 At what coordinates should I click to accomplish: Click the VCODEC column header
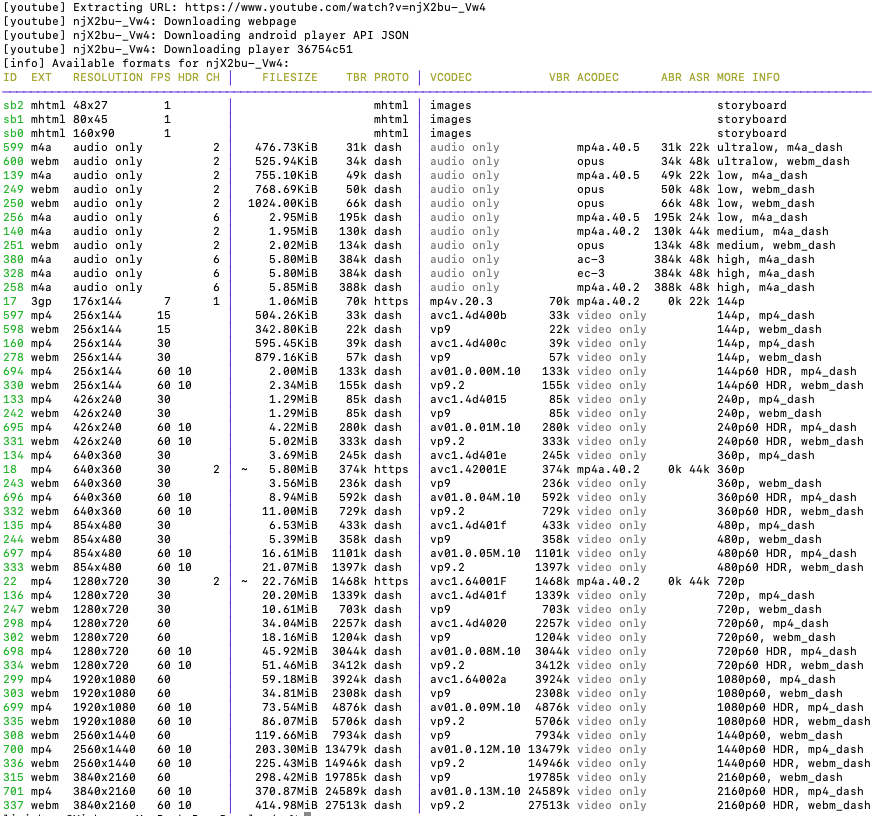[451, 77]
